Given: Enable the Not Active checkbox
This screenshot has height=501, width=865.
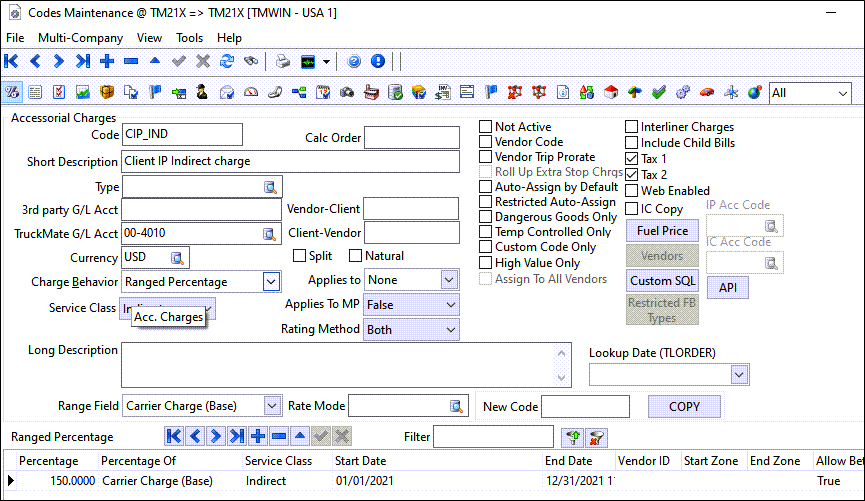Looking at the screenshot, I should click(x=486, y=127).
